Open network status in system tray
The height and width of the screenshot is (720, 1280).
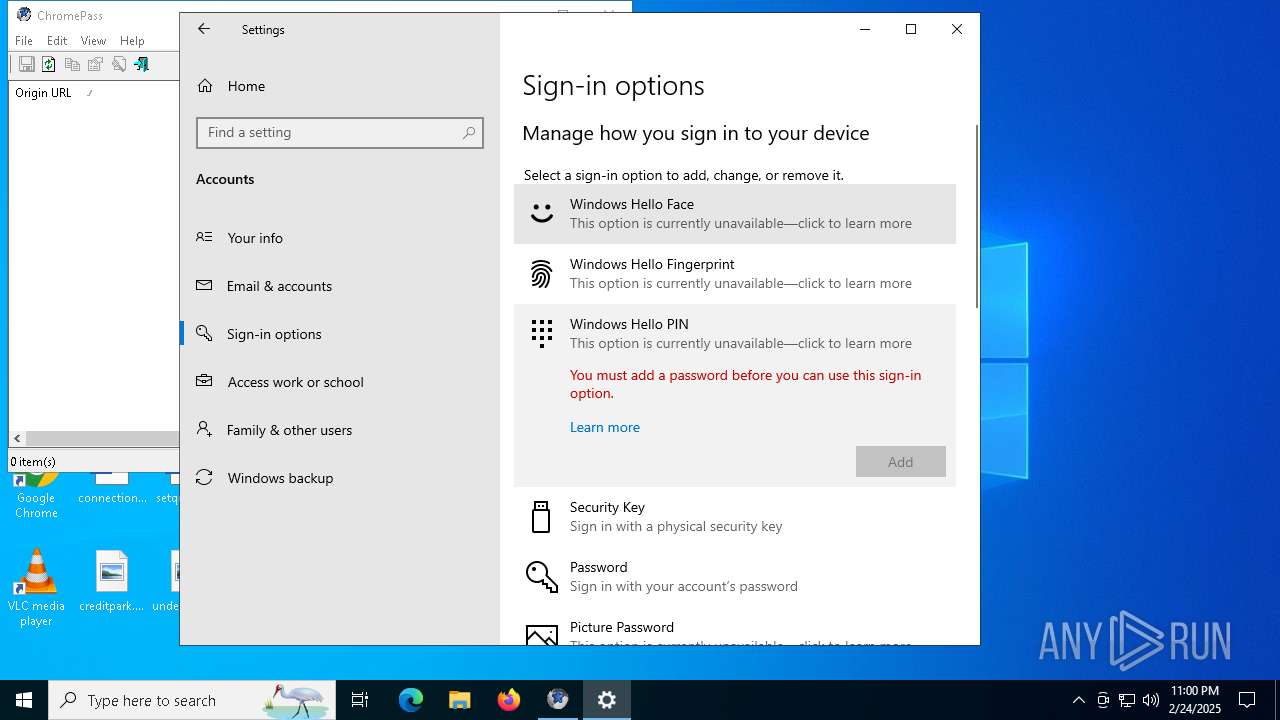pyautogui.click(x=1127, y=700)
